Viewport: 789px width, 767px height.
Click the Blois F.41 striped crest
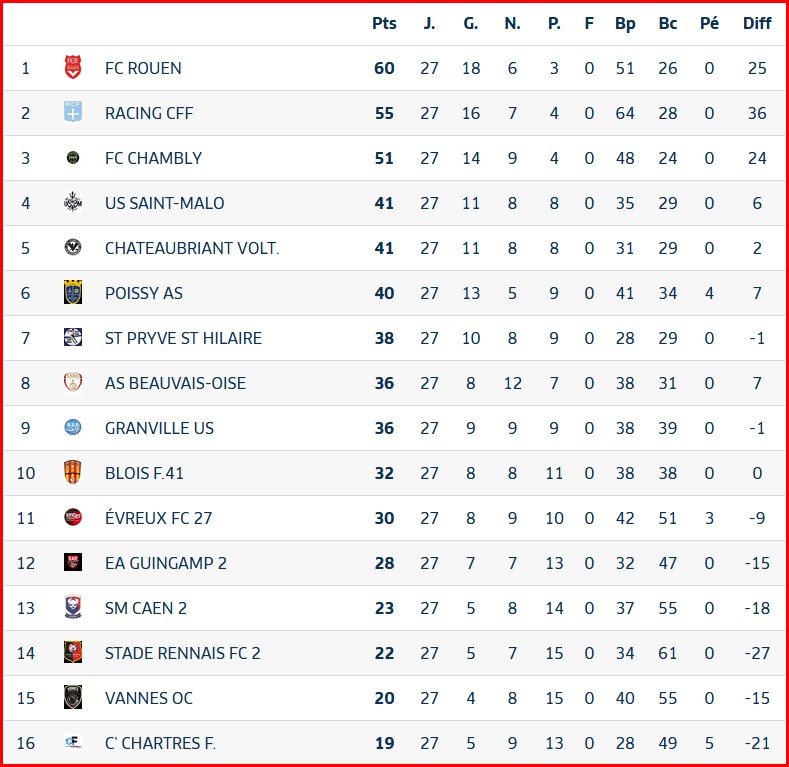(x=72, y=473)
